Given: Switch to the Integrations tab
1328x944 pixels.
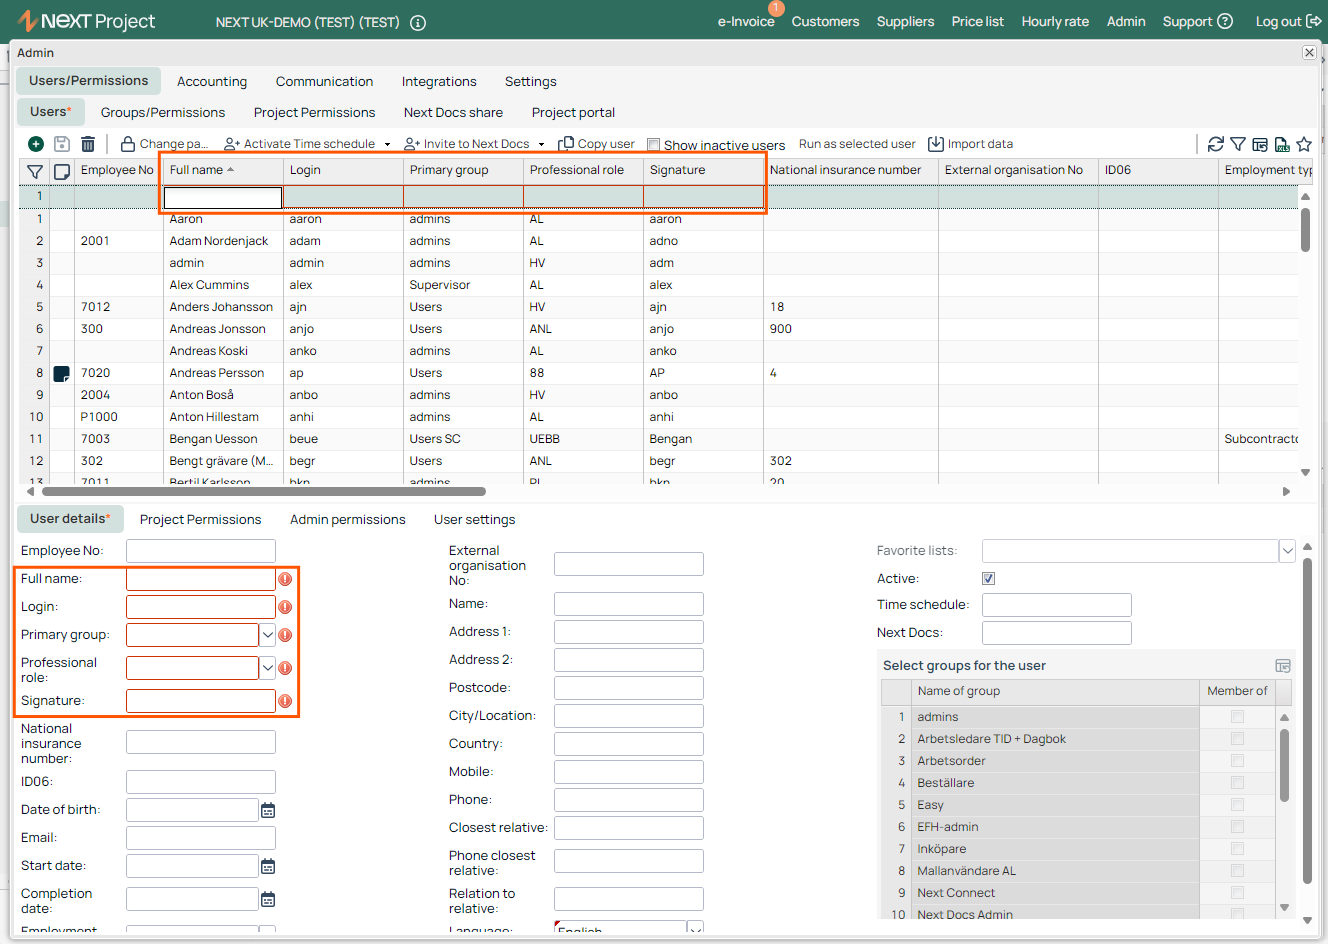Looking at the screenshot, I should 439,82.
